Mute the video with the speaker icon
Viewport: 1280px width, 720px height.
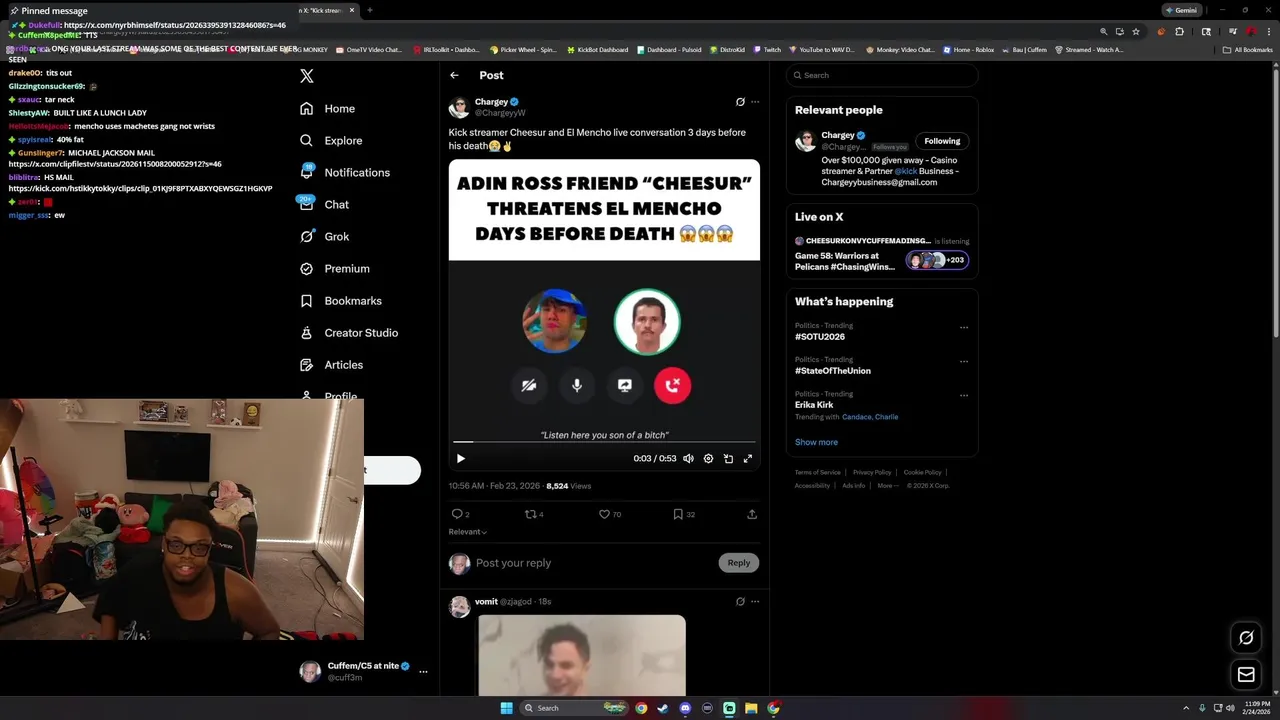(688, 459)
